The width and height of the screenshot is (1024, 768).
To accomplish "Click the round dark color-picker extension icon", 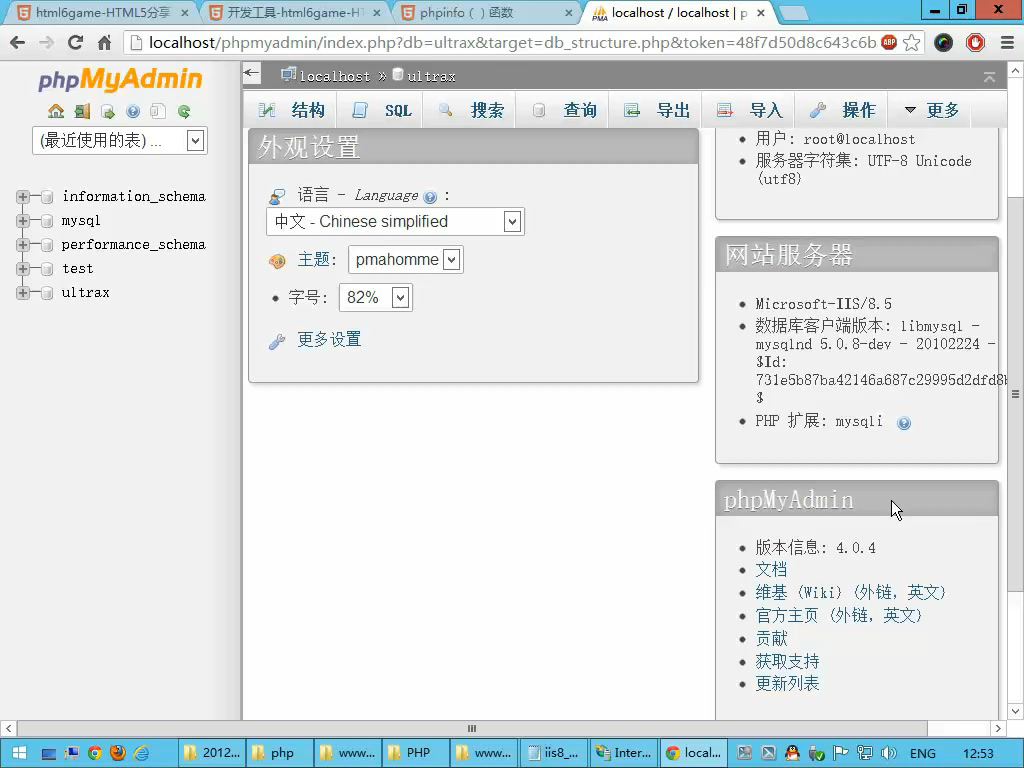I will [x=944, y=43].
